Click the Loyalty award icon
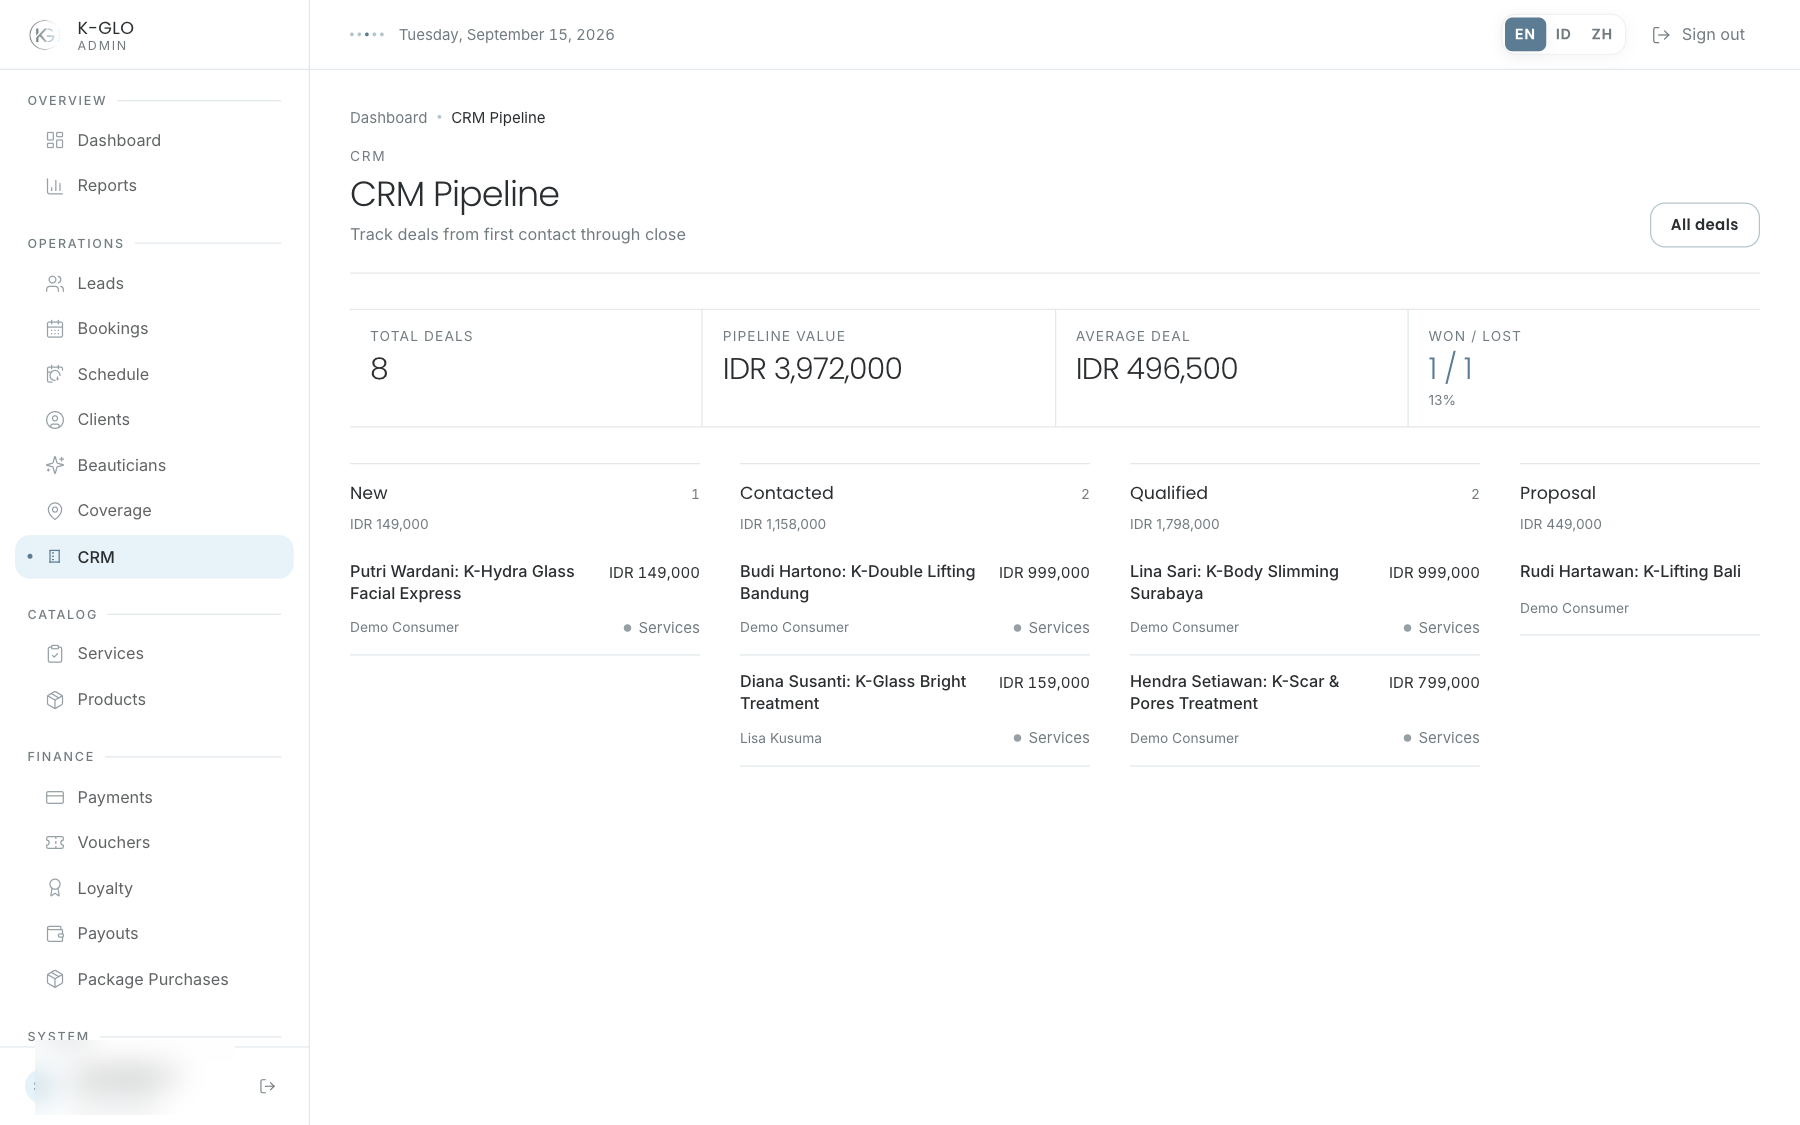1800x1125 pixels. 55,888
